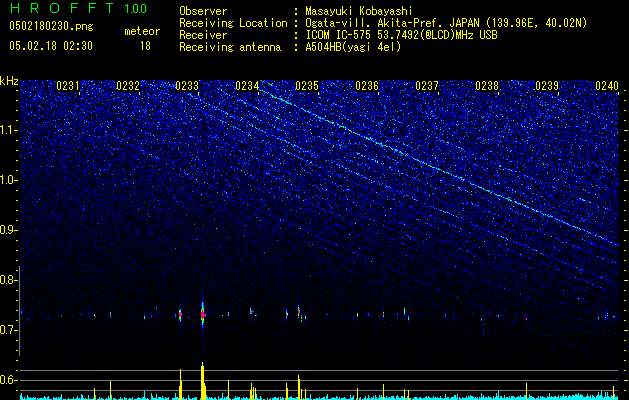The height and width of the screenshot is (400, 629).
Task: Click the 1.1 kHz axis label
Action: coord(8,130)
